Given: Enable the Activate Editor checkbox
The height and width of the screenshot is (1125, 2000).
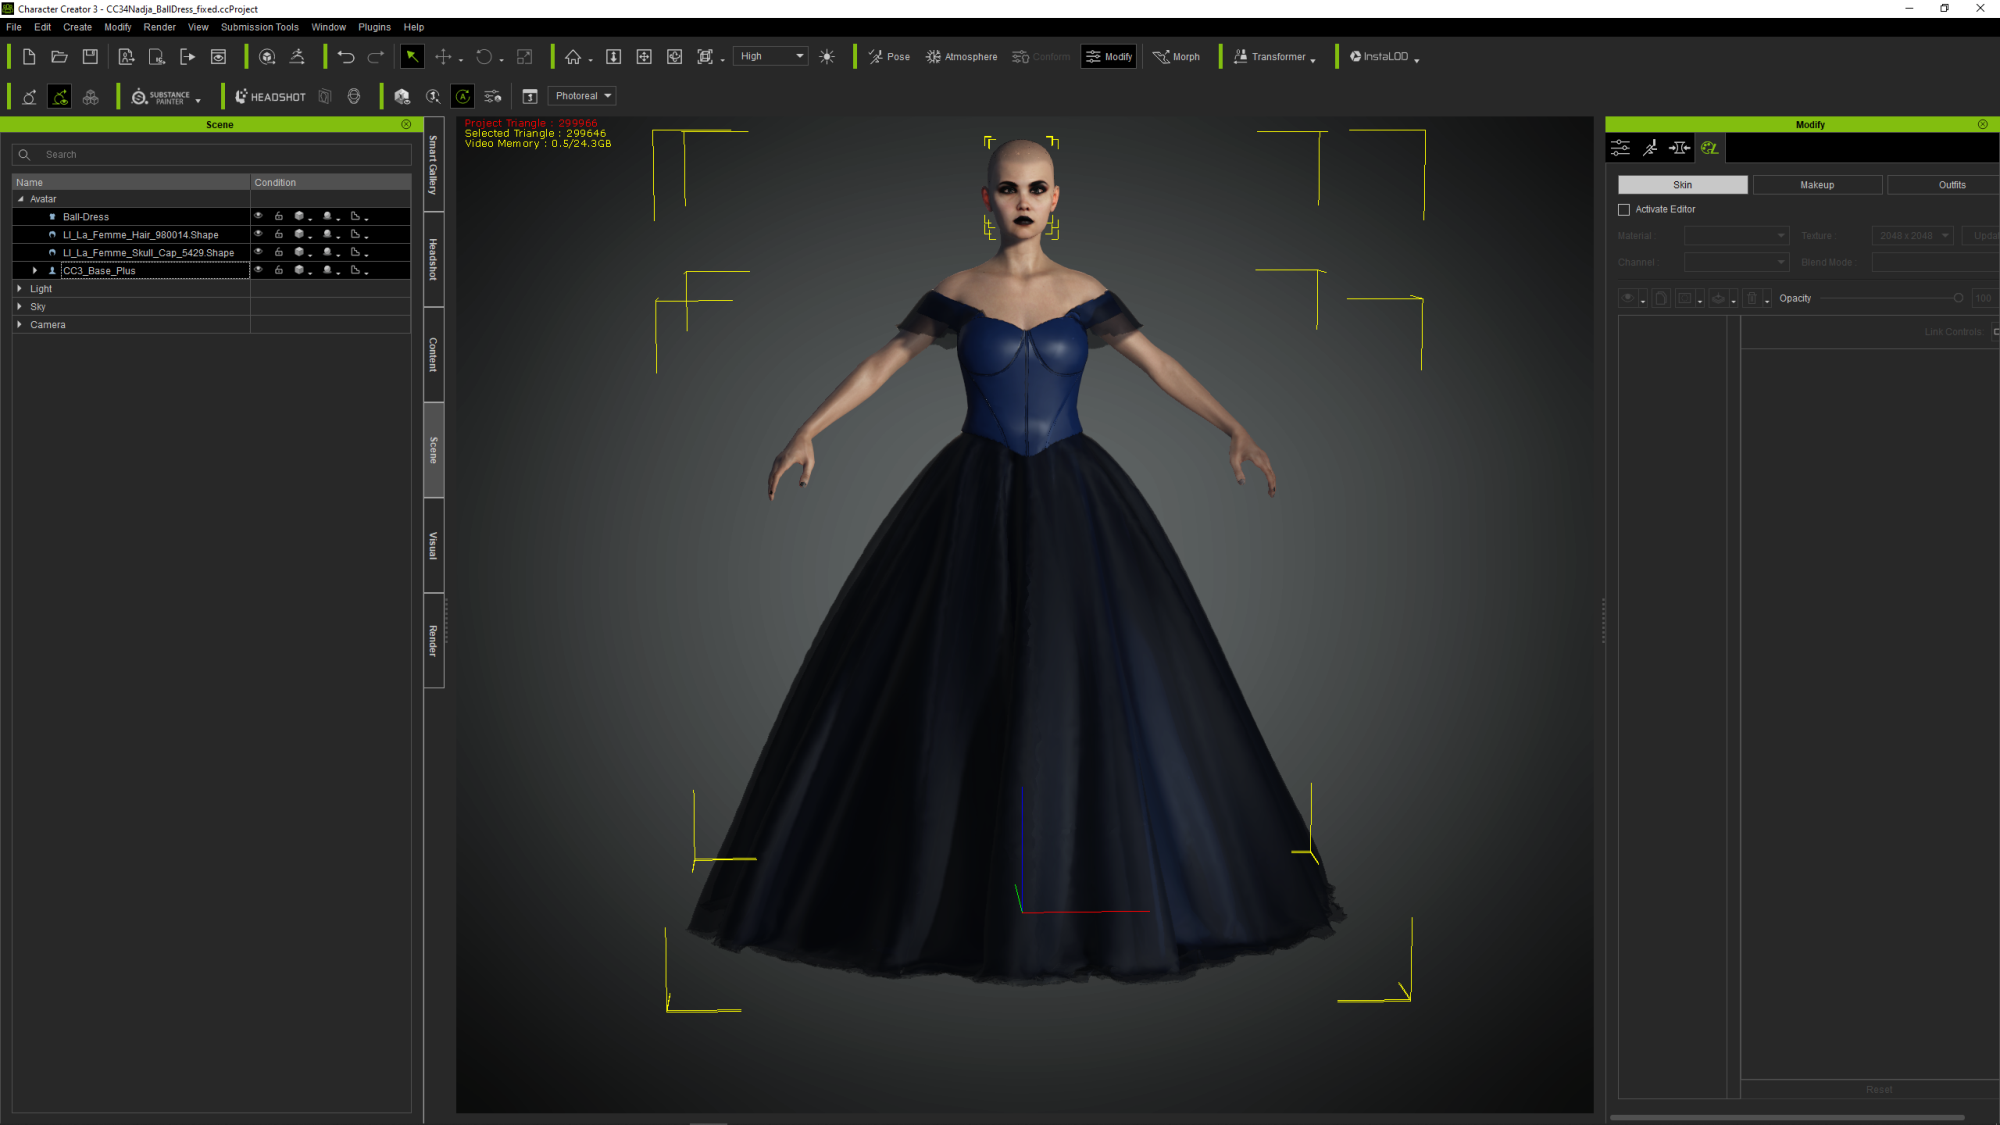Looking at the screenshot, I should tap(1624, 210).
